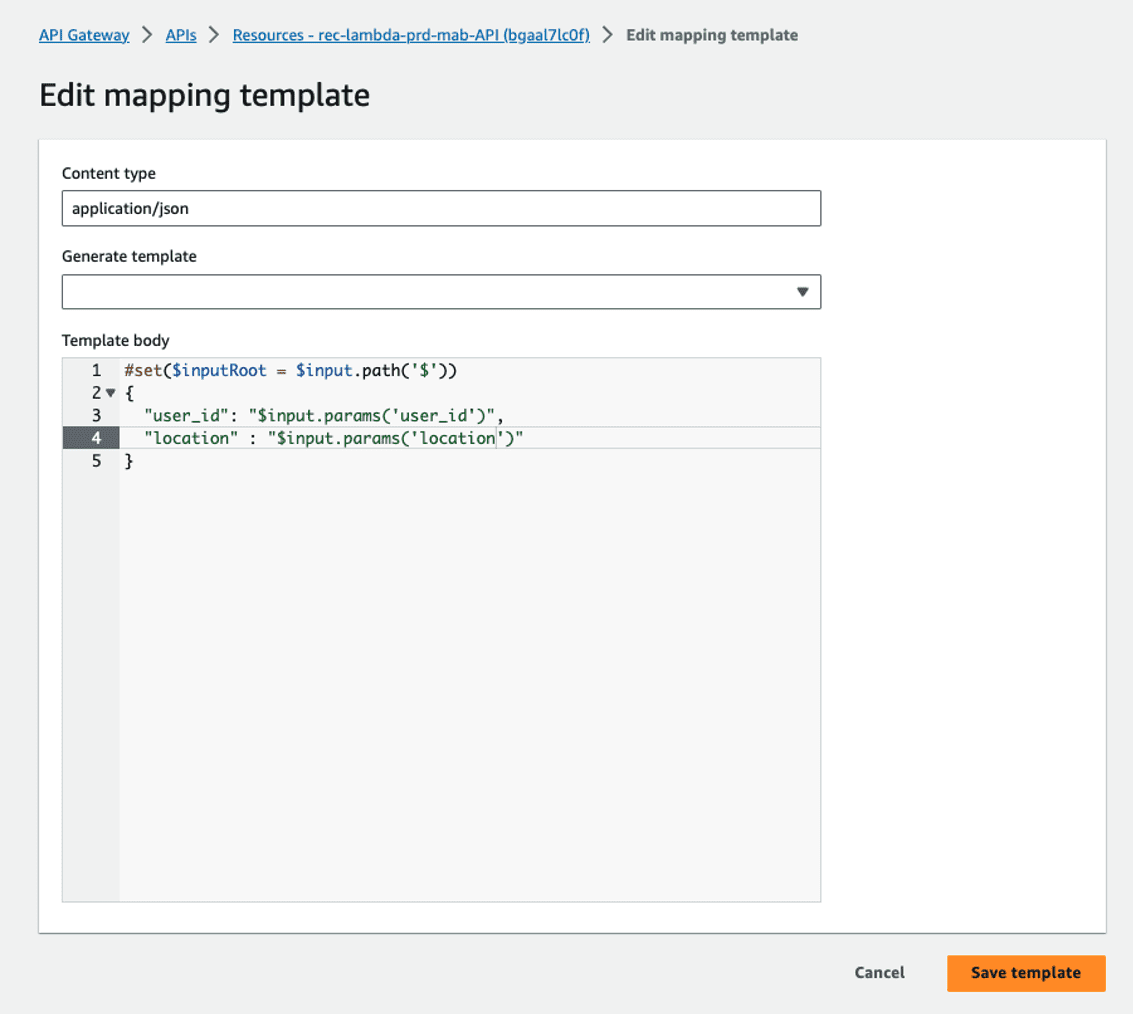
Task: Click the current Edit mapping template breadcrumb
Action: 711,35
